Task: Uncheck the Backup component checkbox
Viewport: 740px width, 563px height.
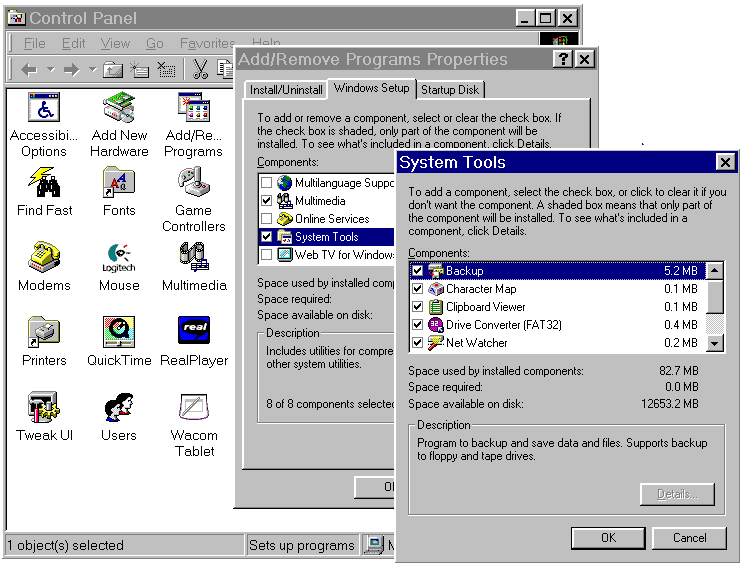Action: point(417,271)
